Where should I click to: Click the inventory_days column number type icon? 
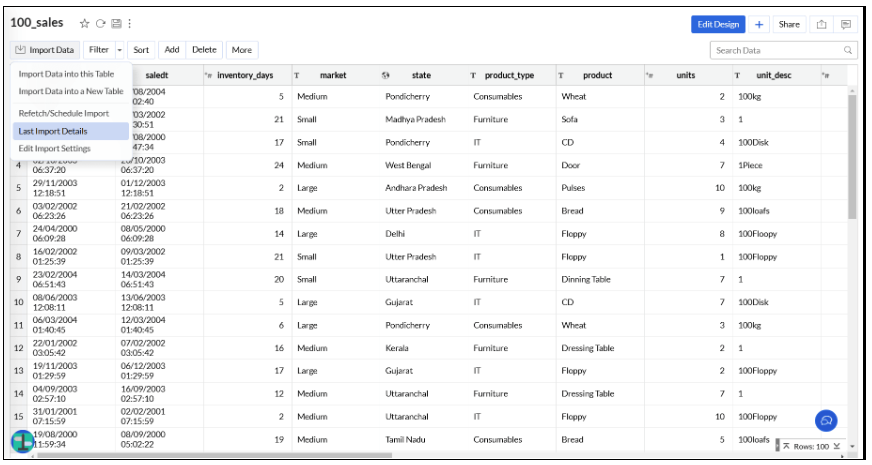pyautogui.click(x=209, y=76)
